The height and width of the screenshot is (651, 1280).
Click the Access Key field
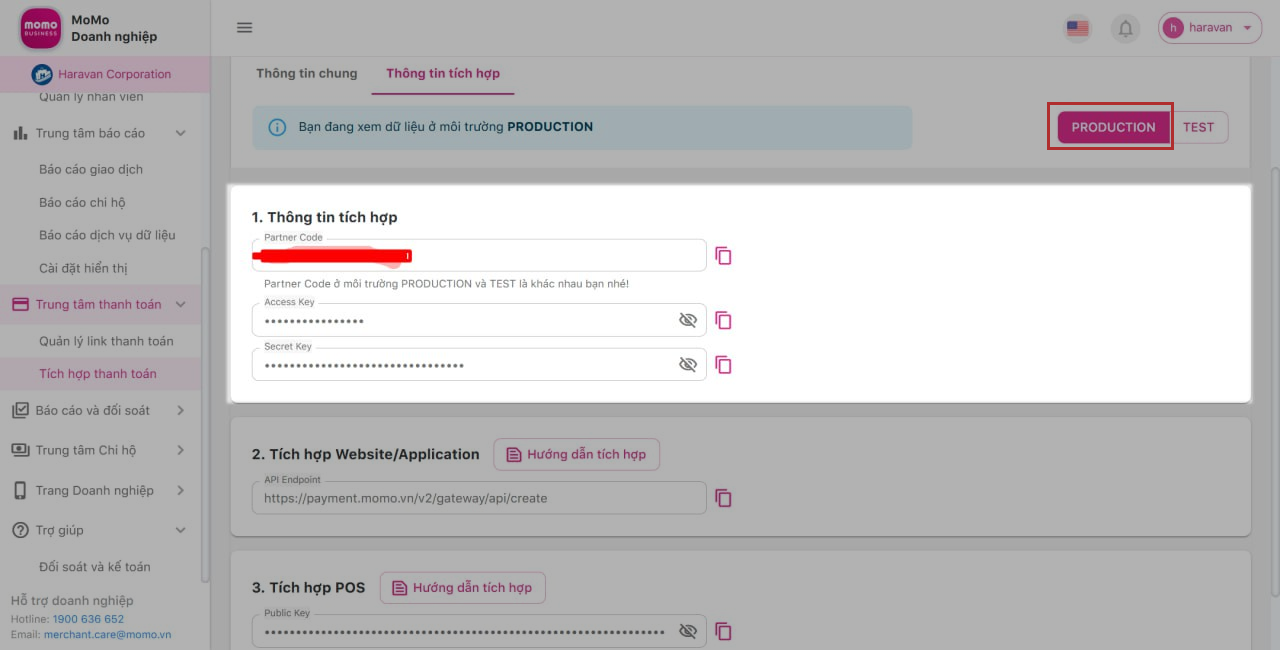tap(479, 321)
